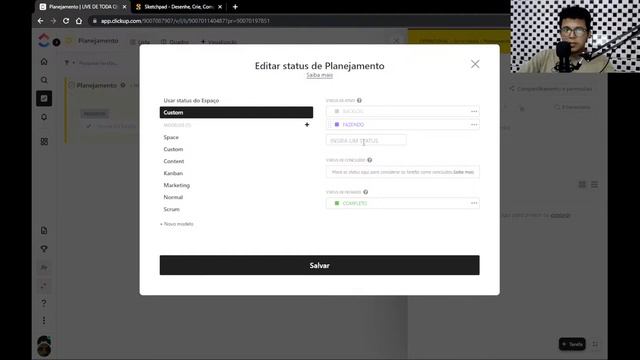This screenshot has height=360, width=640.
Task: Click the help icon next to active statuses label
Action: click(x=359, y=100)
